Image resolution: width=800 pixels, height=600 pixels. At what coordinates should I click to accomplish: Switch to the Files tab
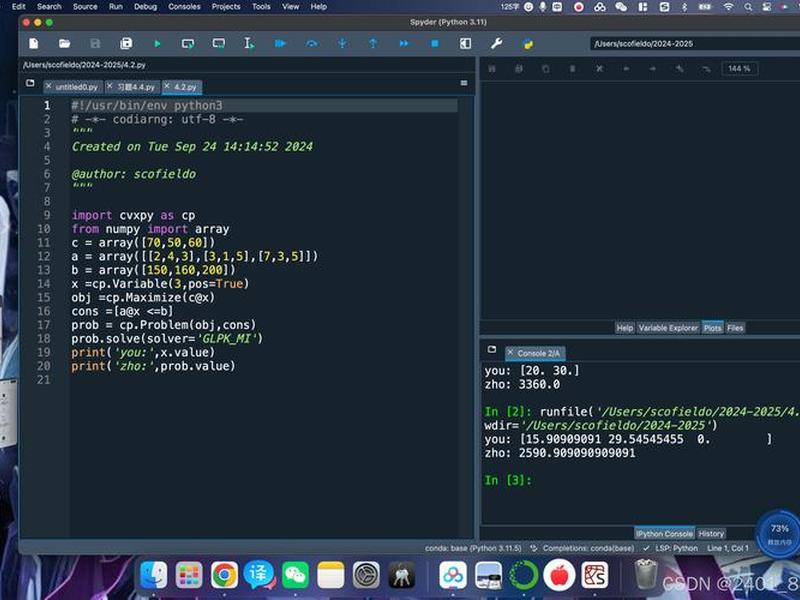[x=735, y=328]
